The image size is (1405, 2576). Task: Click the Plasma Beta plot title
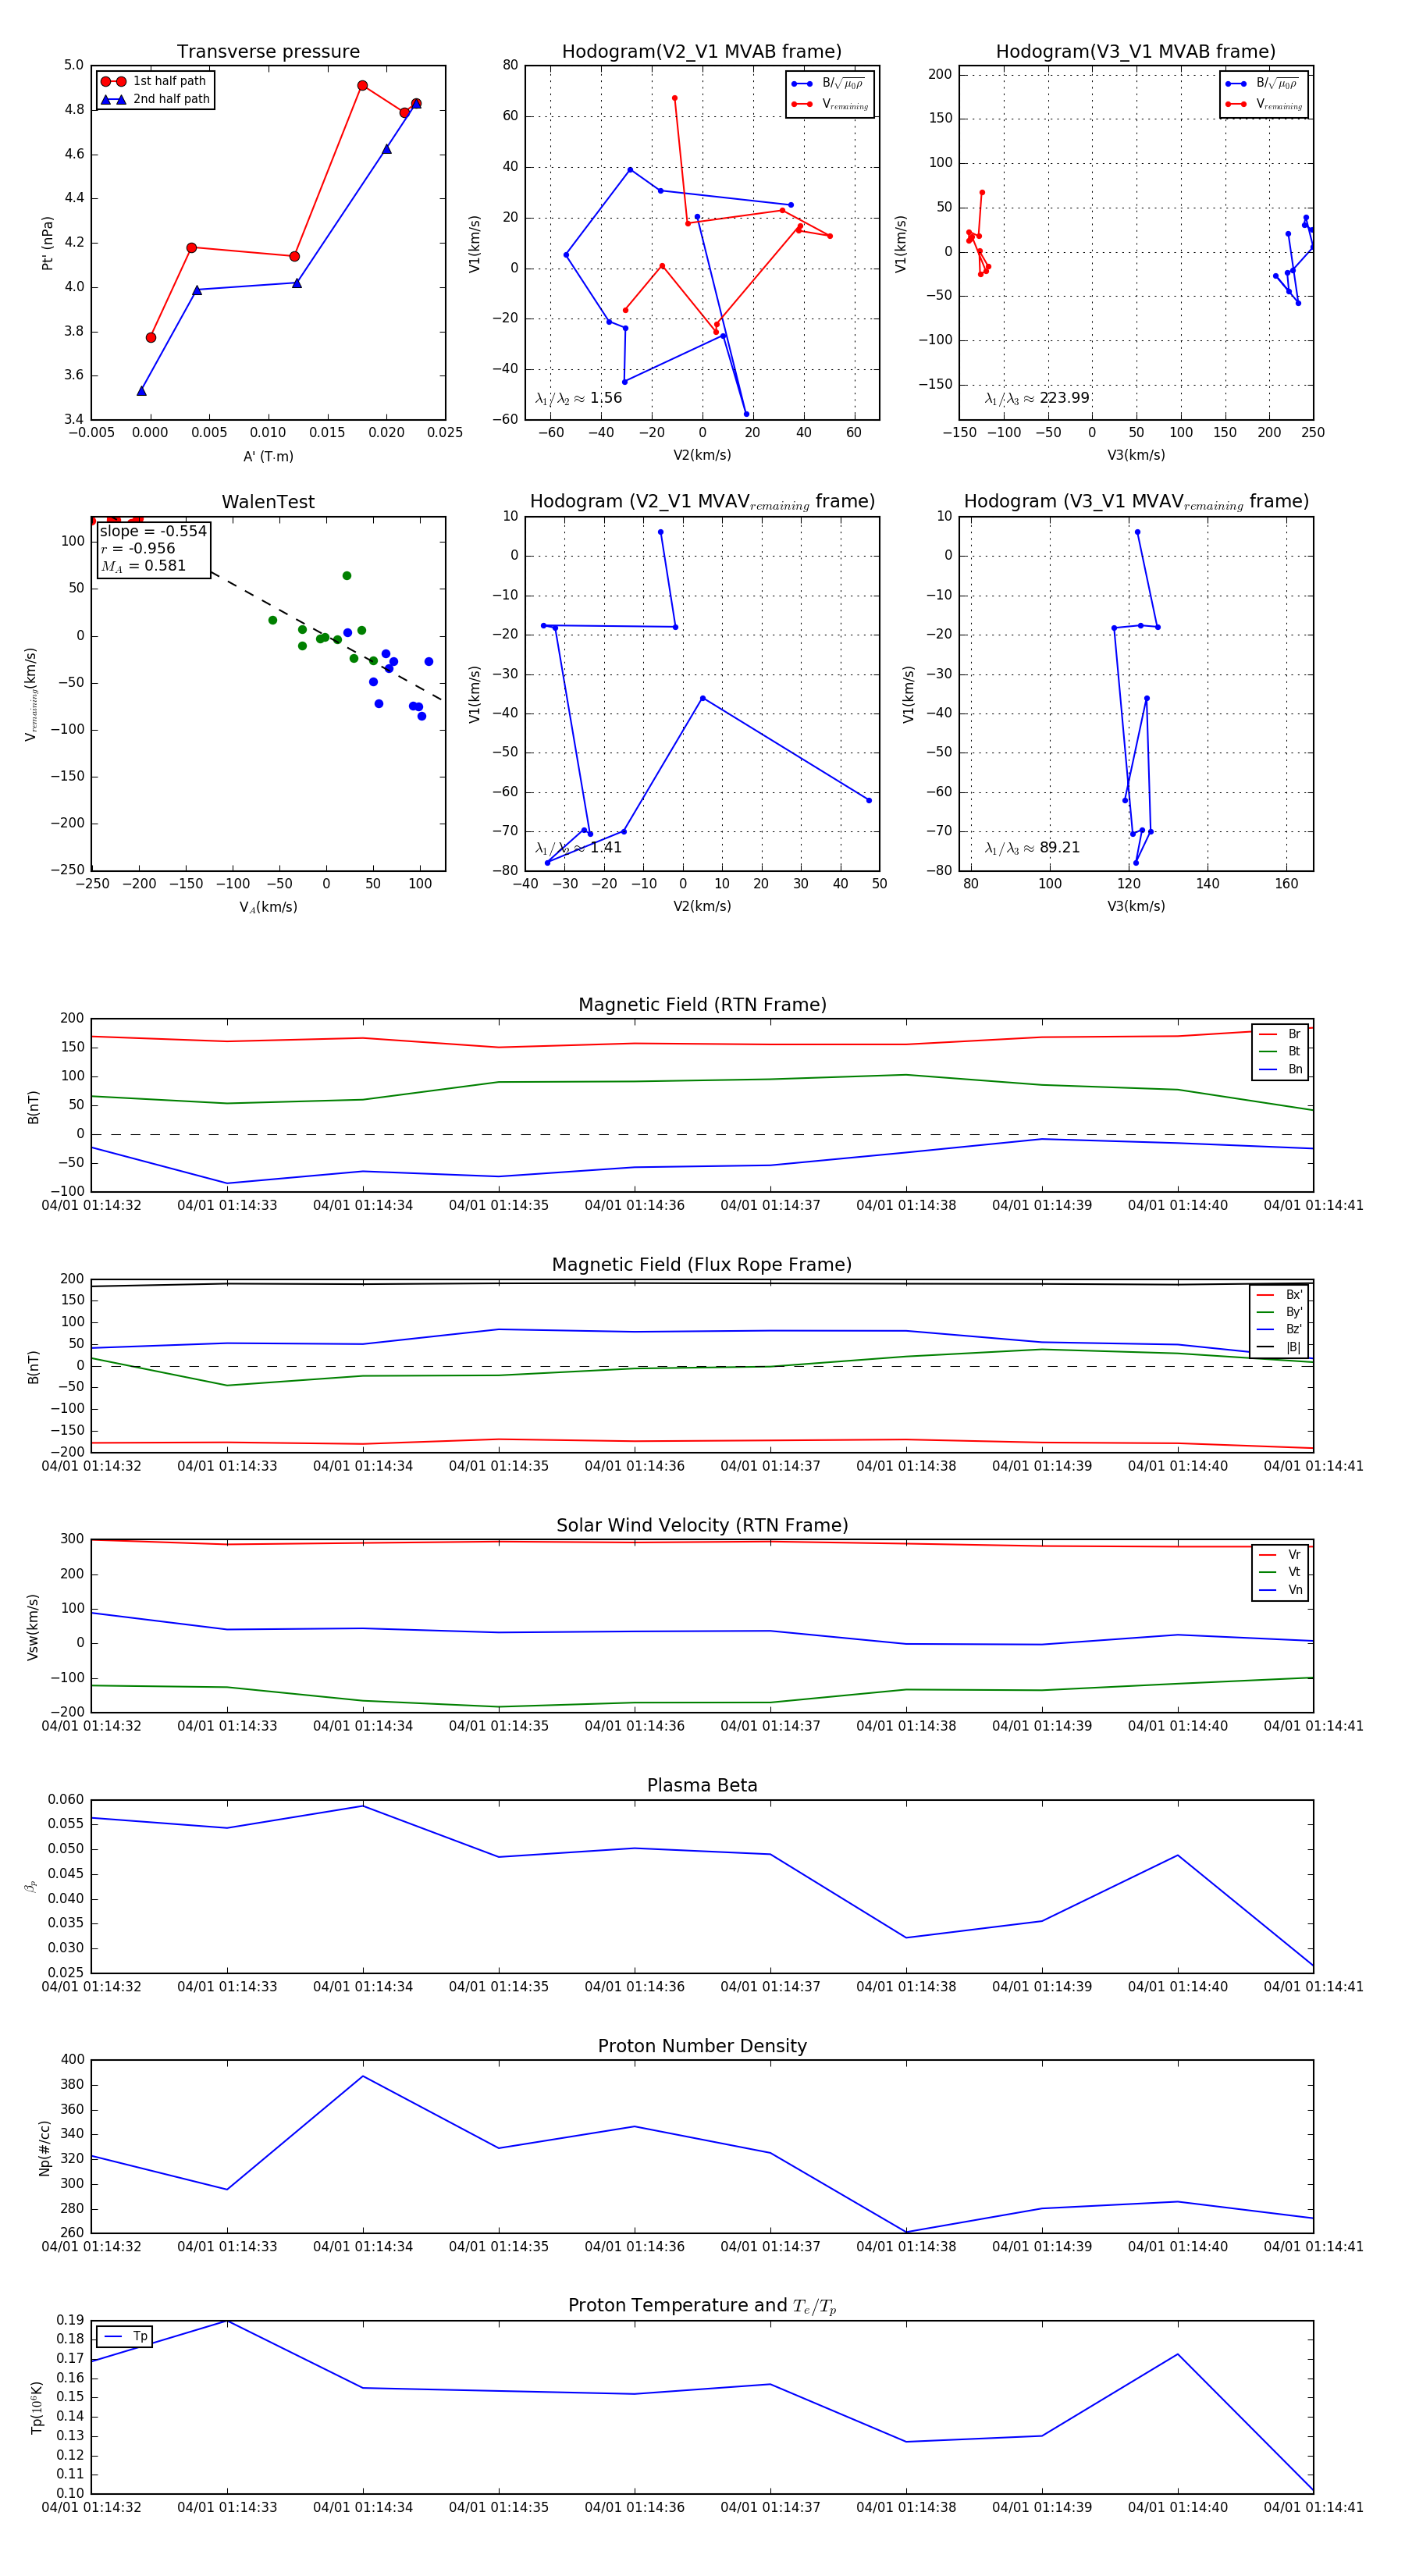[702, 1785]
